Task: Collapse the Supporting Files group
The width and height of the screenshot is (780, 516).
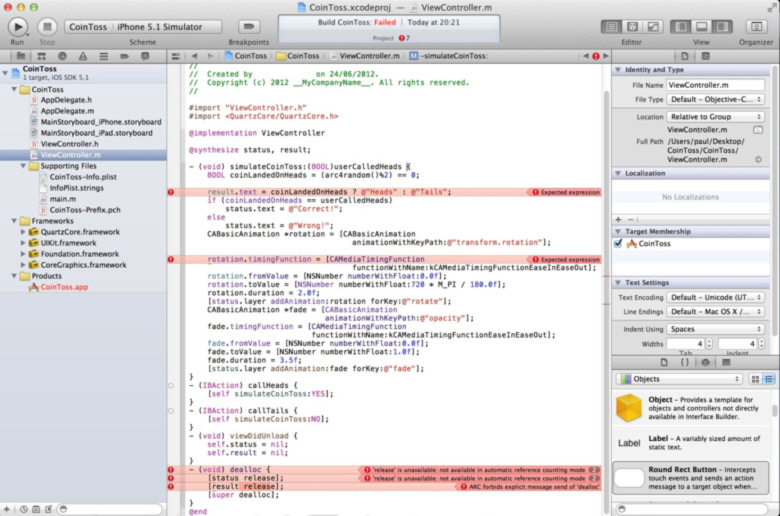Action: (x=23, y=166)
